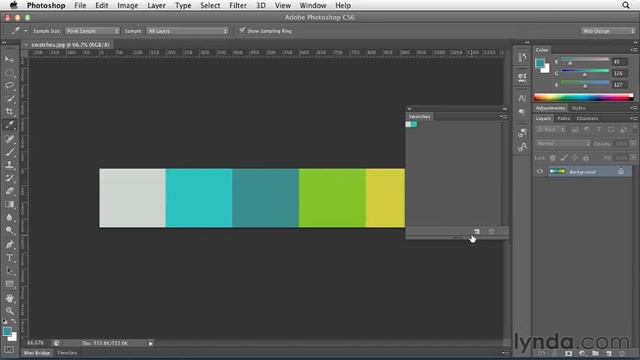Toggle Quick Mask mode button
This screenshot has width=640, height=360.
tap(9, 350)
